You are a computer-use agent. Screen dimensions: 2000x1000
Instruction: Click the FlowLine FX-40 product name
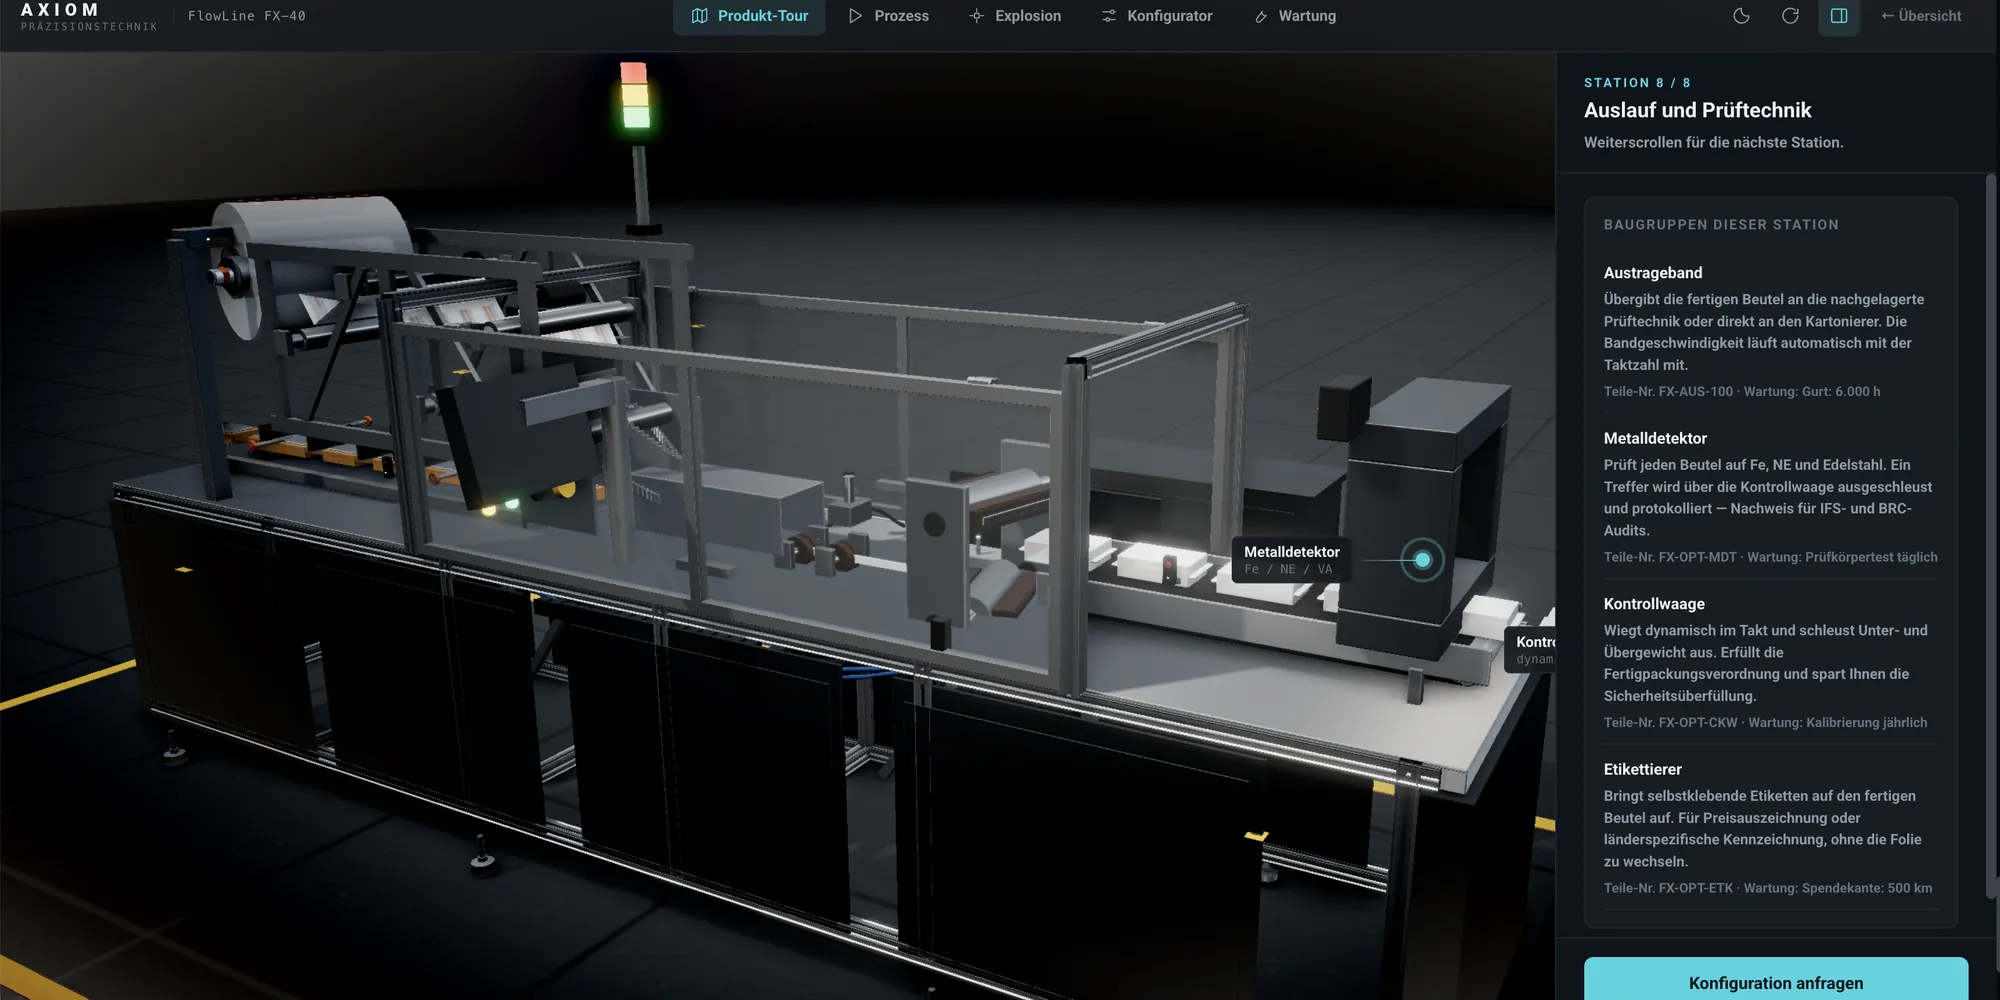pyautogui.click(x=247, y=16)
